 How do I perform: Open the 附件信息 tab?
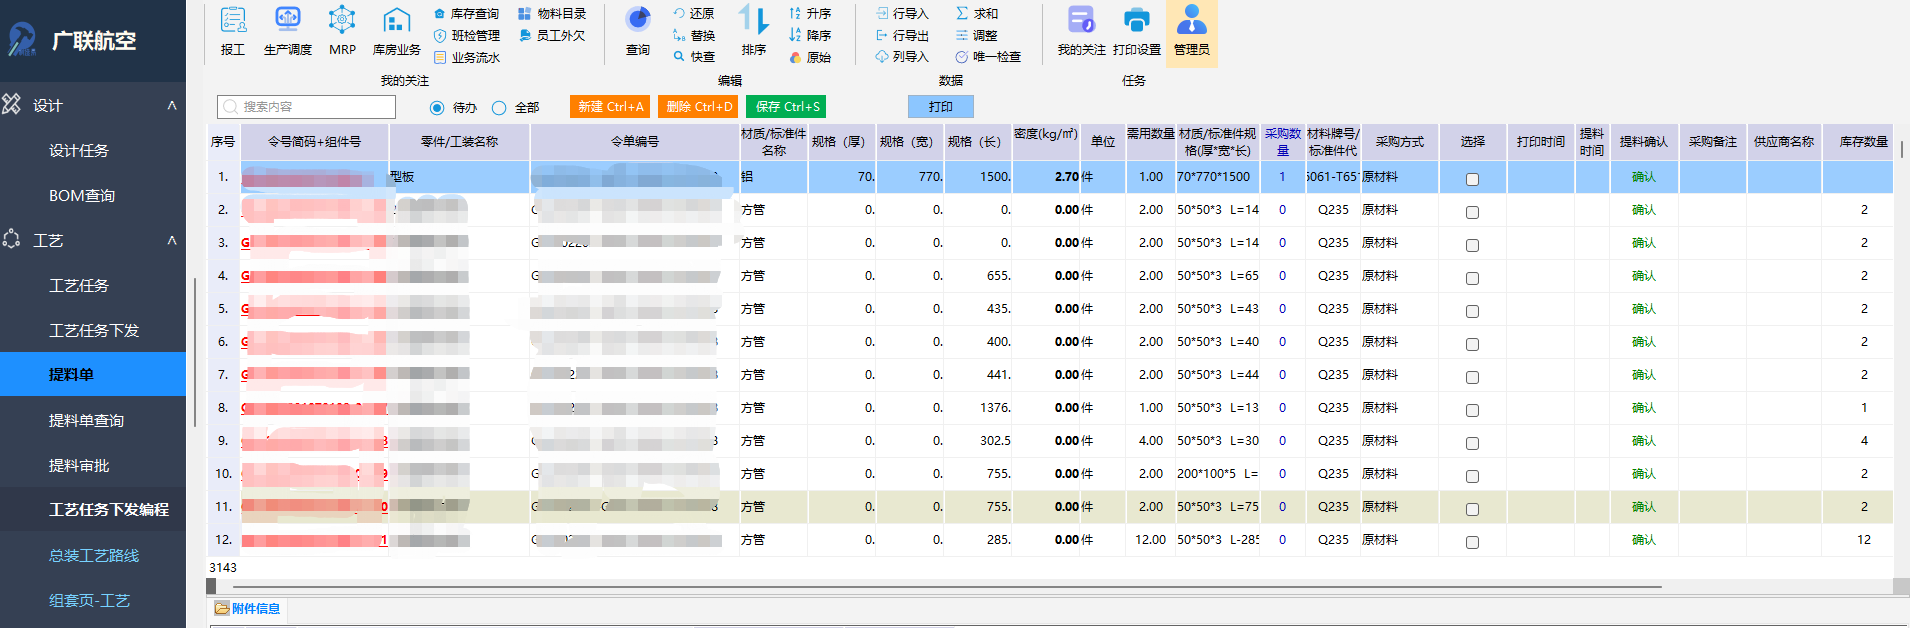pos(248,608)
